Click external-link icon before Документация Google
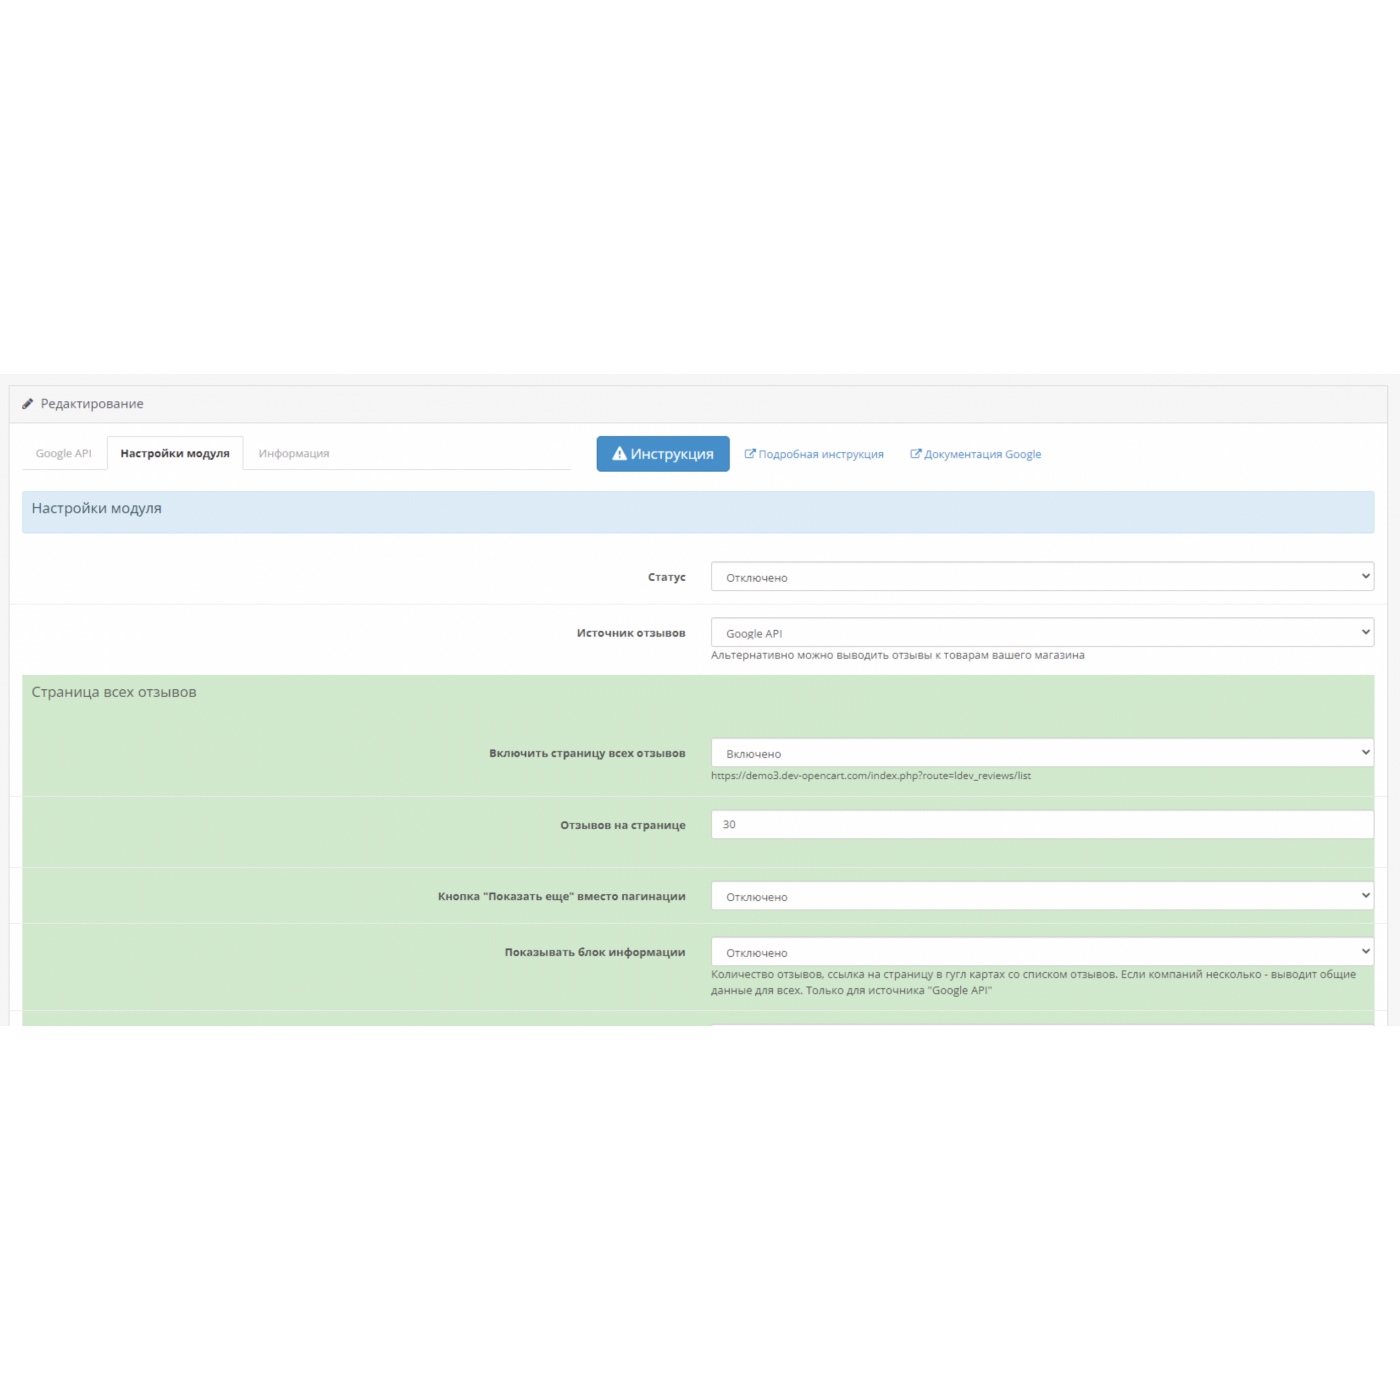 915,454
